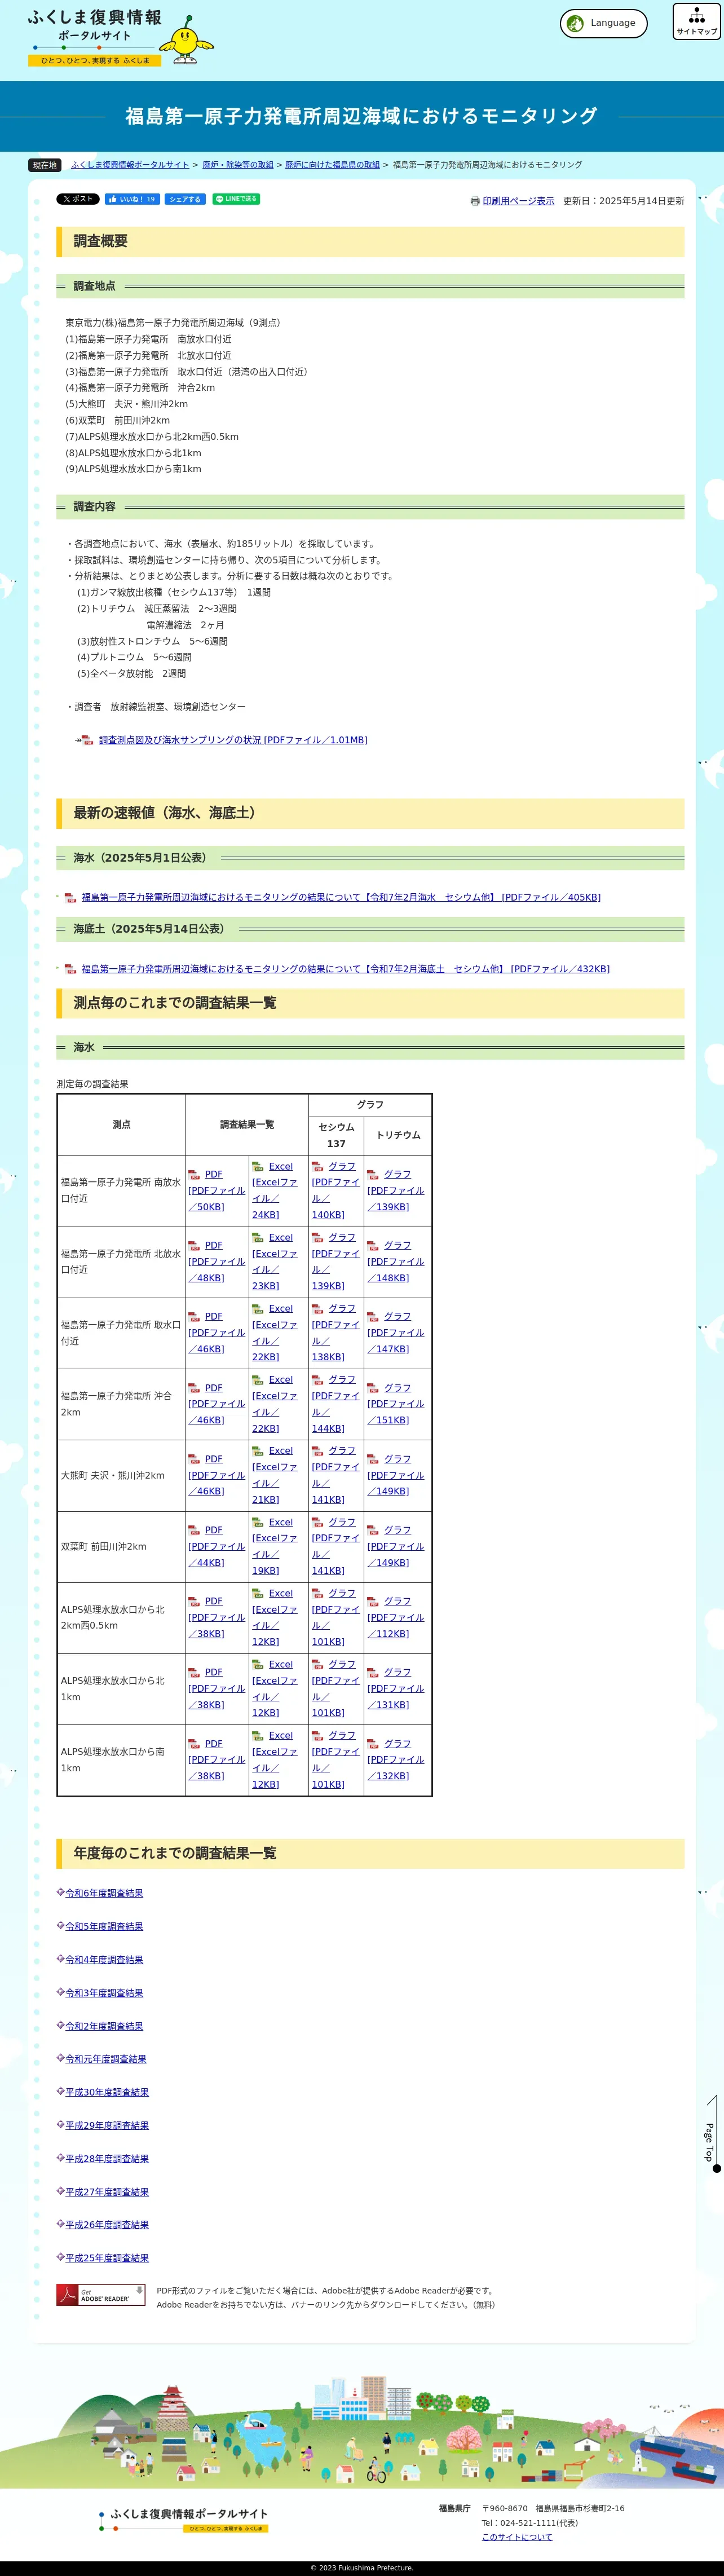Open the 24KB Excel for 南放水口付近
This screenshot has height=2576, width=724.
coord(274,1191)
